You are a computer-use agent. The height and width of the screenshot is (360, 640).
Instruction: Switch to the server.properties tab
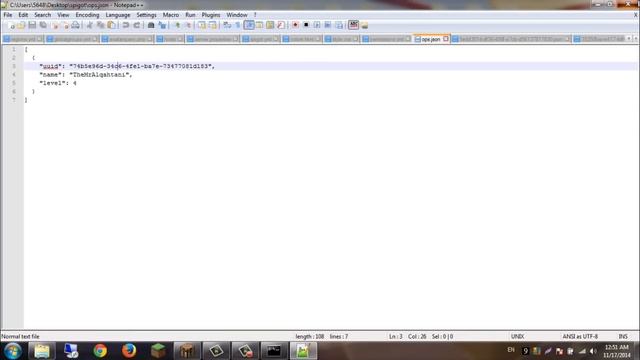[x=212, y=39]
